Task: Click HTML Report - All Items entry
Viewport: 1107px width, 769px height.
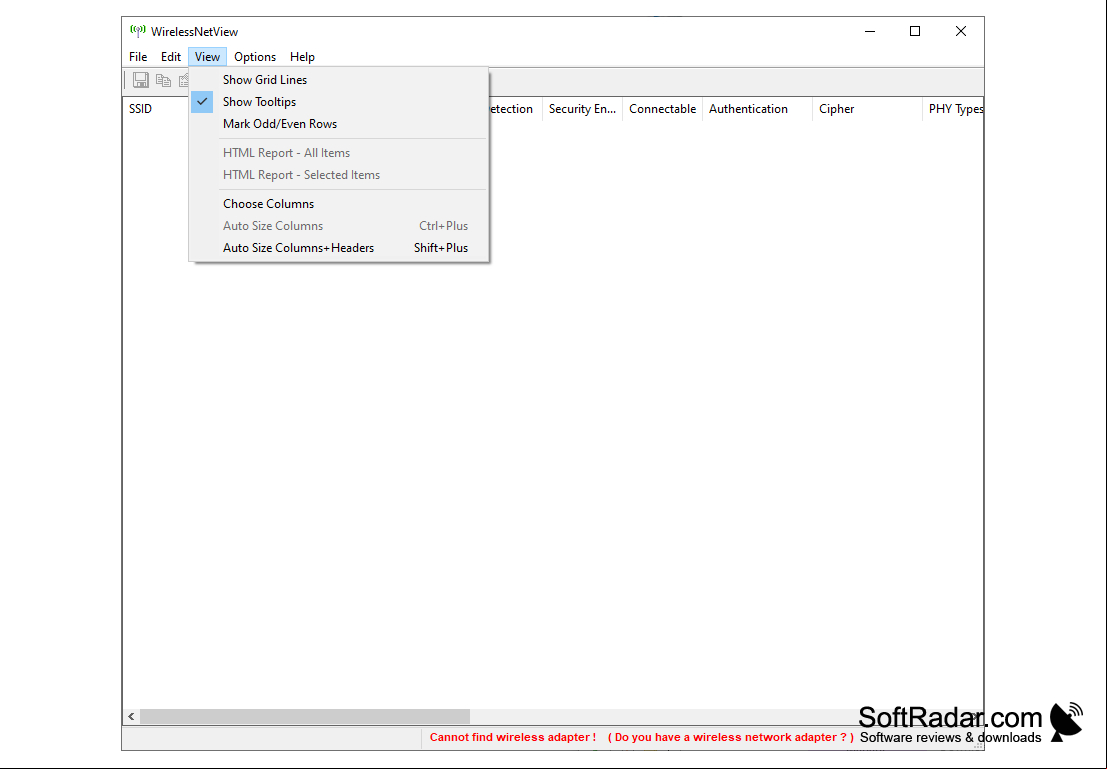Action: [x=339, y=153]
